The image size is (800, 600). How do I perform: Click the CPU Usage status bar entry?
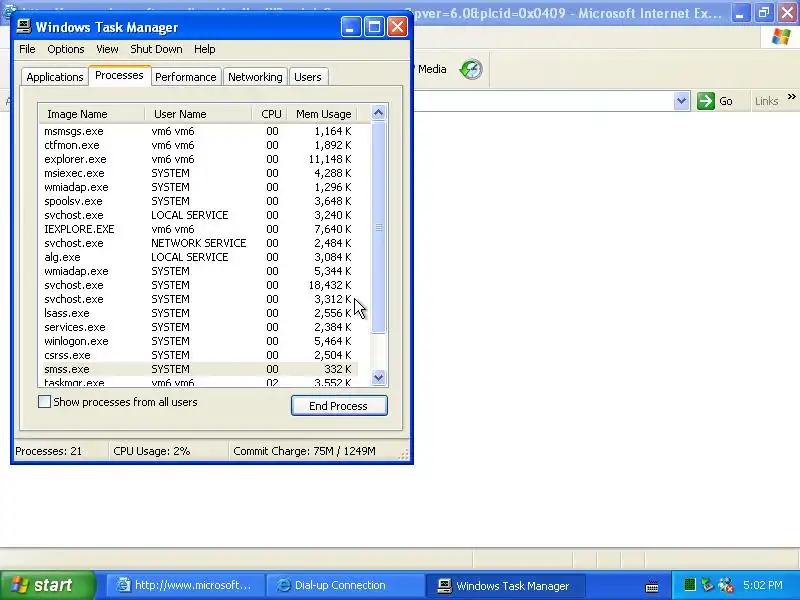point(152,451)
